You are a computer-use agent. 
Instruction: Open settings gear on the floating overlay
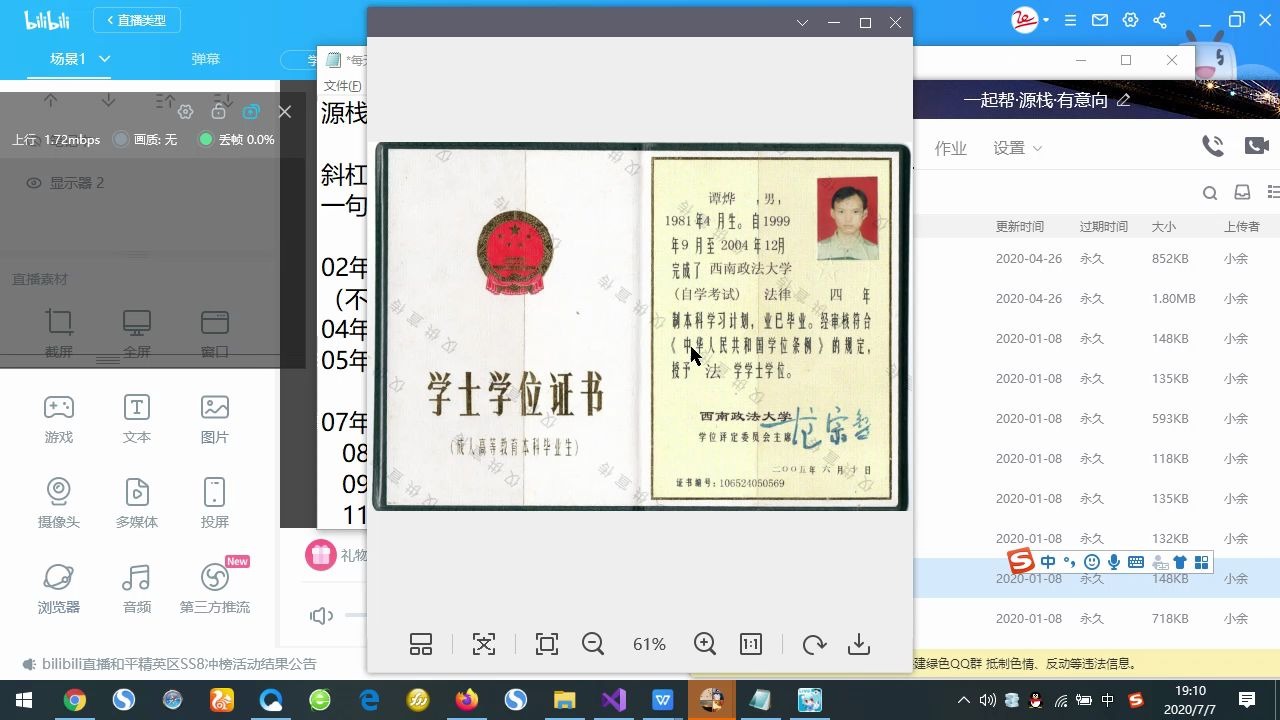click(185, 112)
